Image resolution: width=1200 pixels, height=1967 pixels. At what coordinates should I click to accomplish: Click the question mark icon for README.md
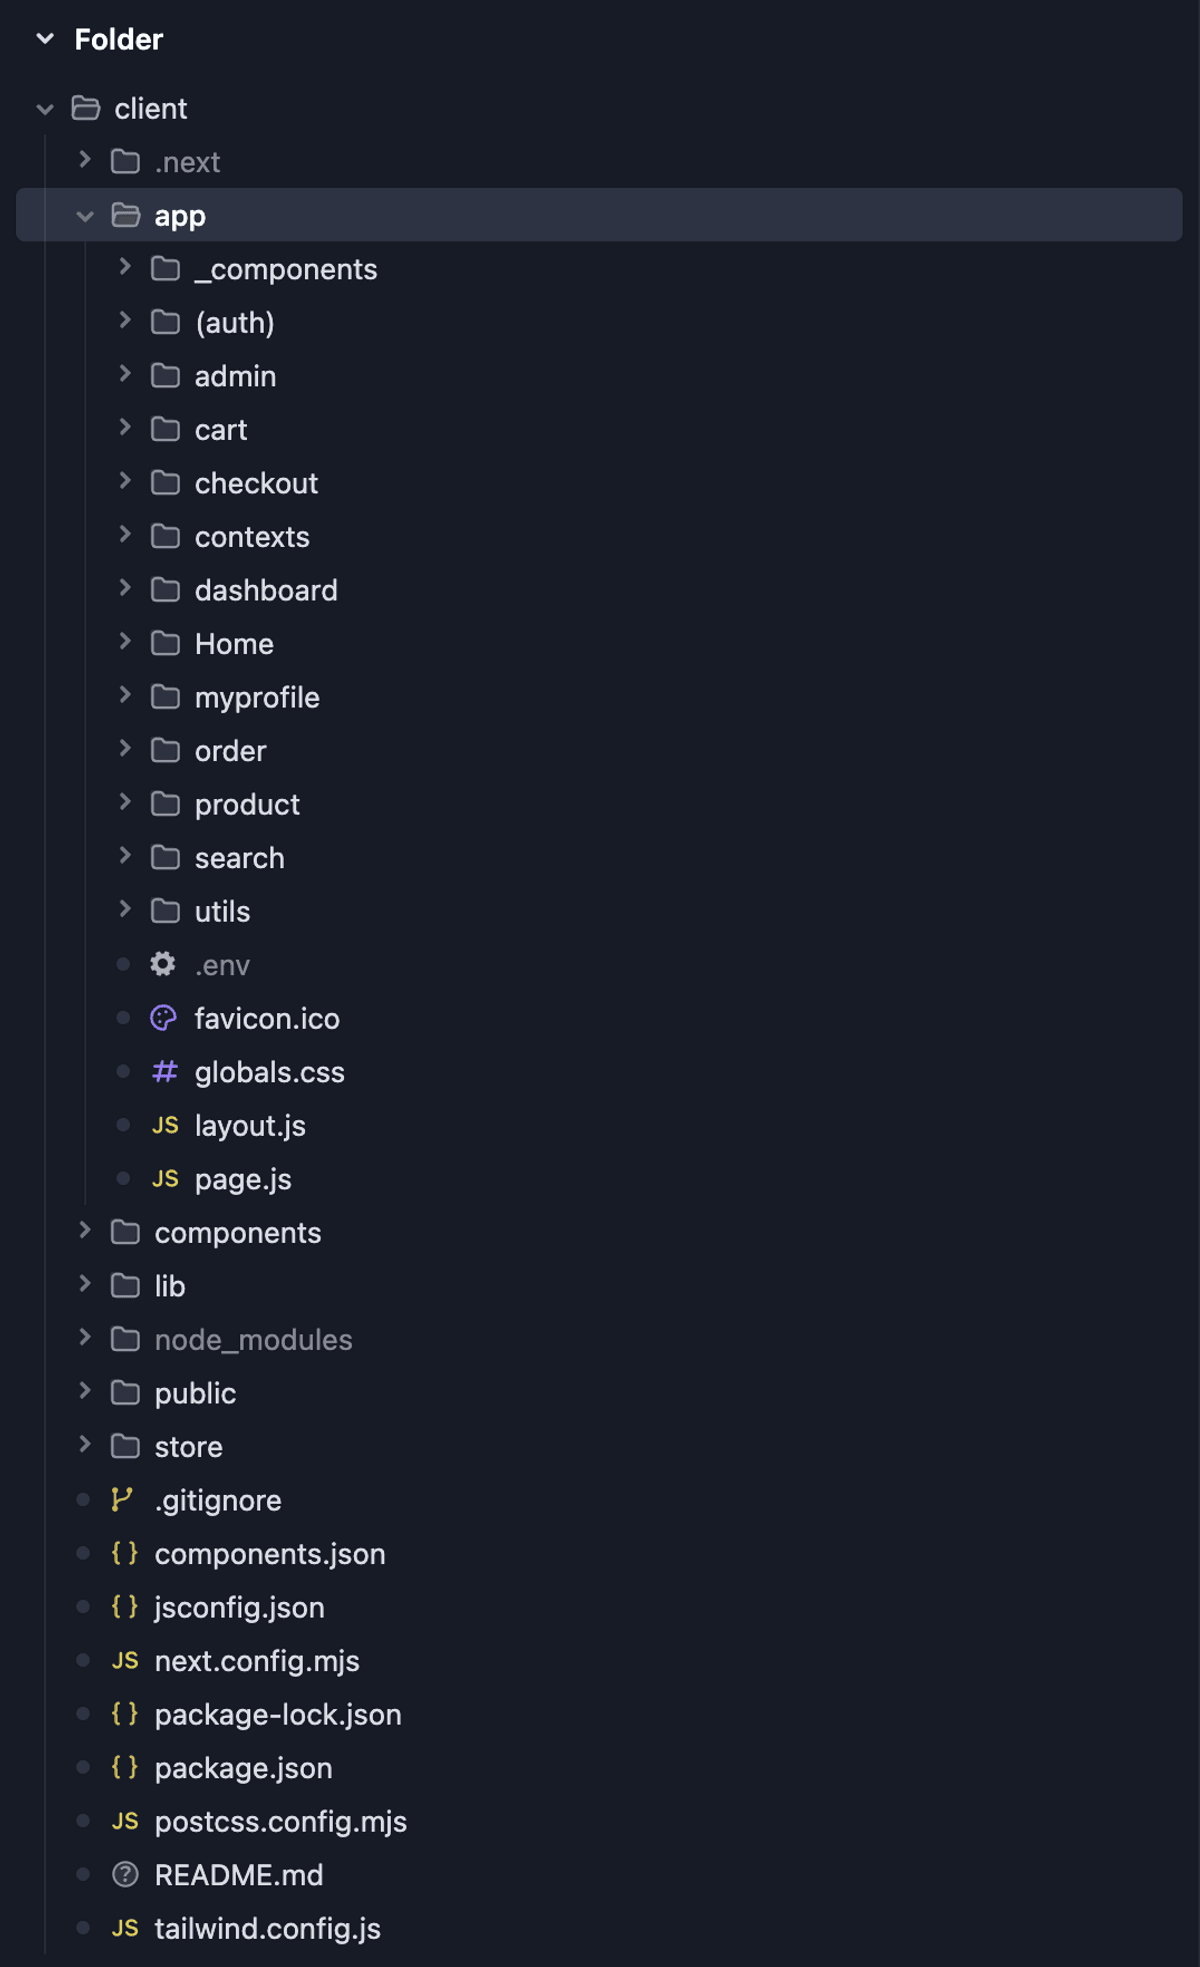pos(125,1875)
